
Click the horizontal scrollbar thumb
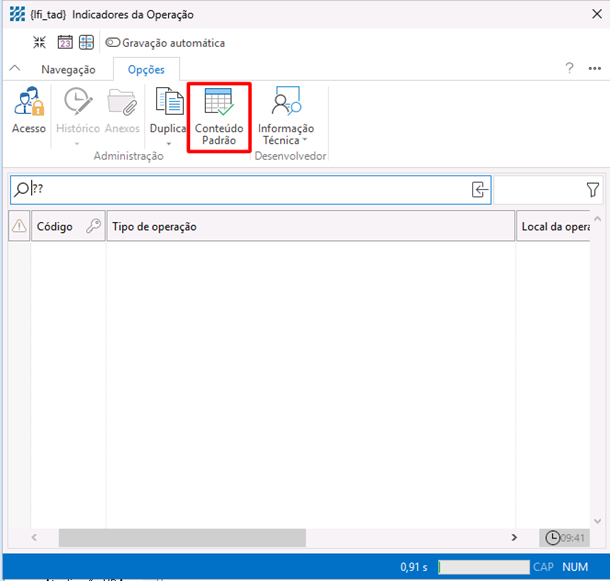(x=180, y=538)
